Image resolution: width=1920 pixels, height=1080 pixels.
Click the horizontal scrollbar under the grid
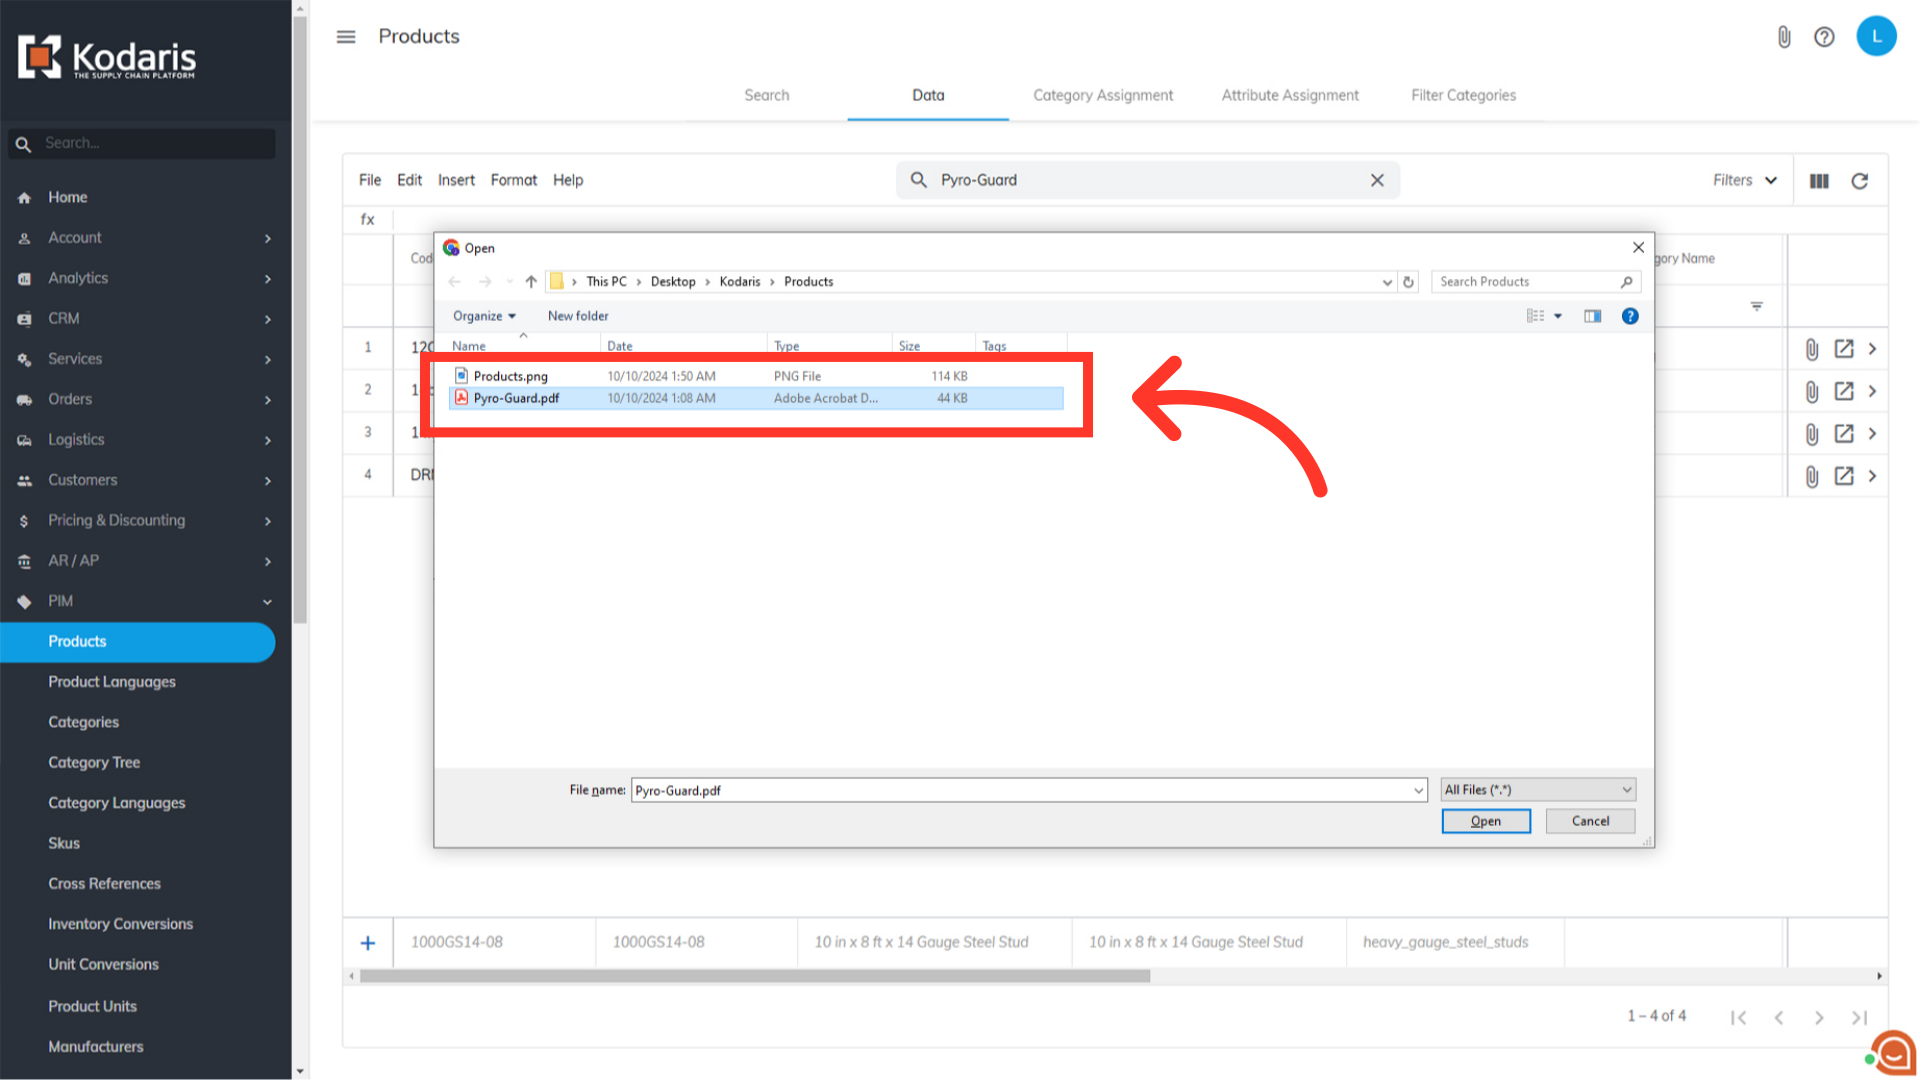(754, 976)
